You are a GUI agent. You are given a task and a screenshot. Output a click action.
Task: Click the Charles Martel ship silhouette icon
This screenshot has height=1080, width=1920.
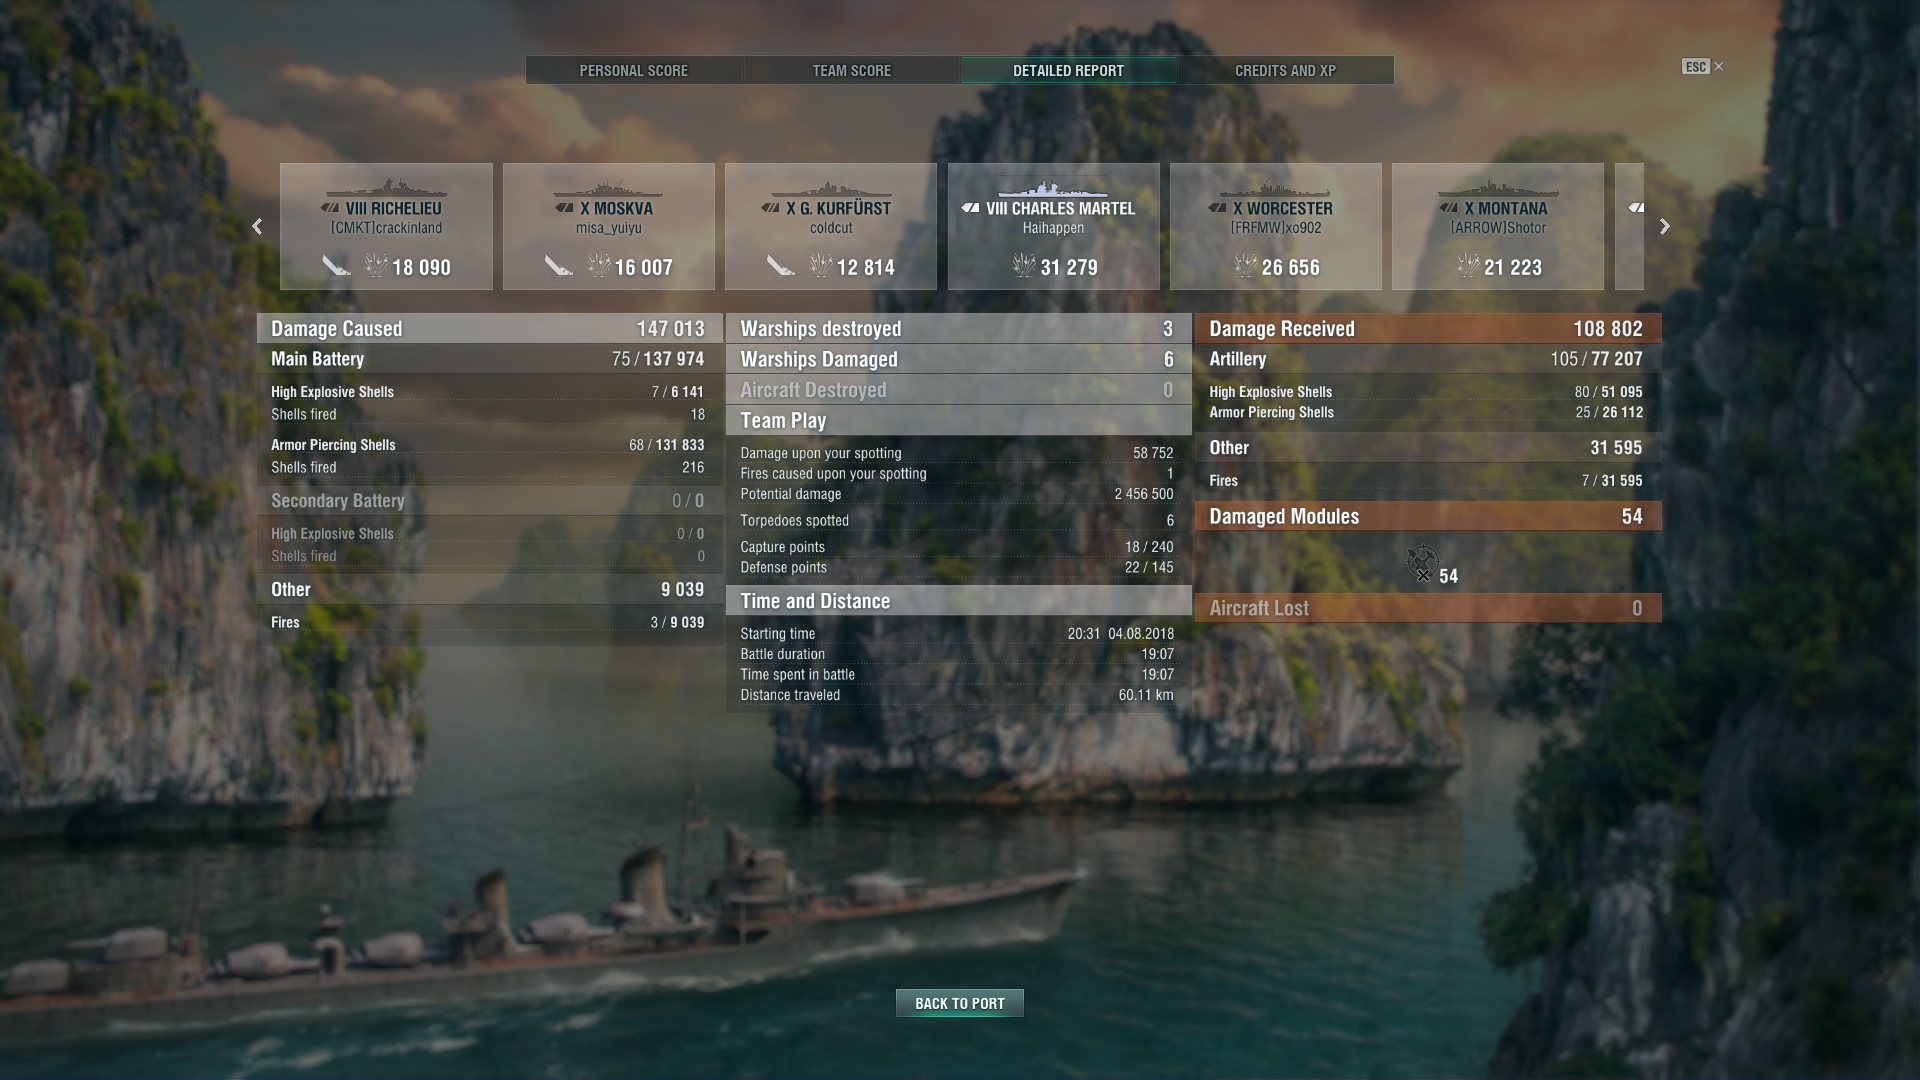point(1053,189)
